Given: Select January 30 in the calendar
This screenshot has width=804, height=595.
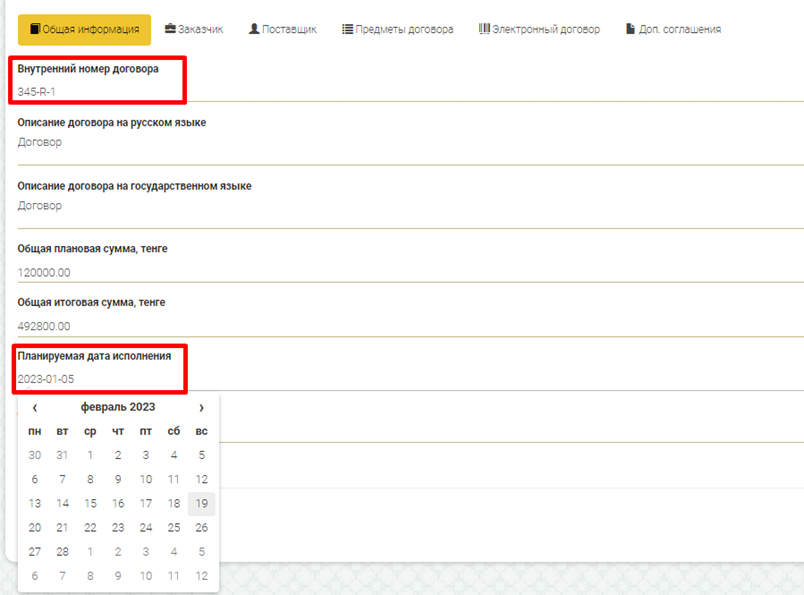Looking at the screenshot, I should pyautogui.click(x=35, y=455).
